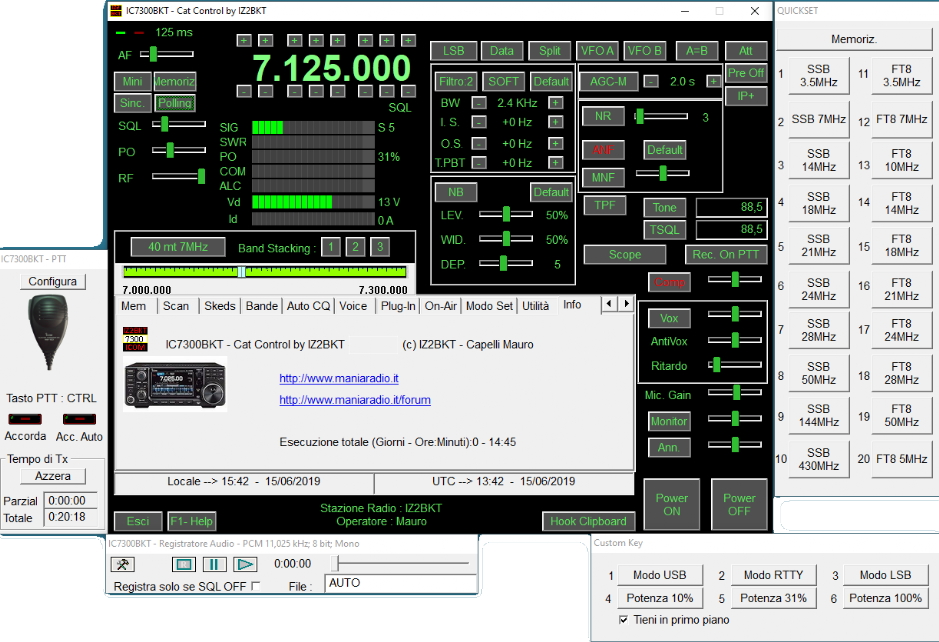This screenshot has height=642, width=939.
Task: Start playback in the audio recorder
Action: pos(245,564)
